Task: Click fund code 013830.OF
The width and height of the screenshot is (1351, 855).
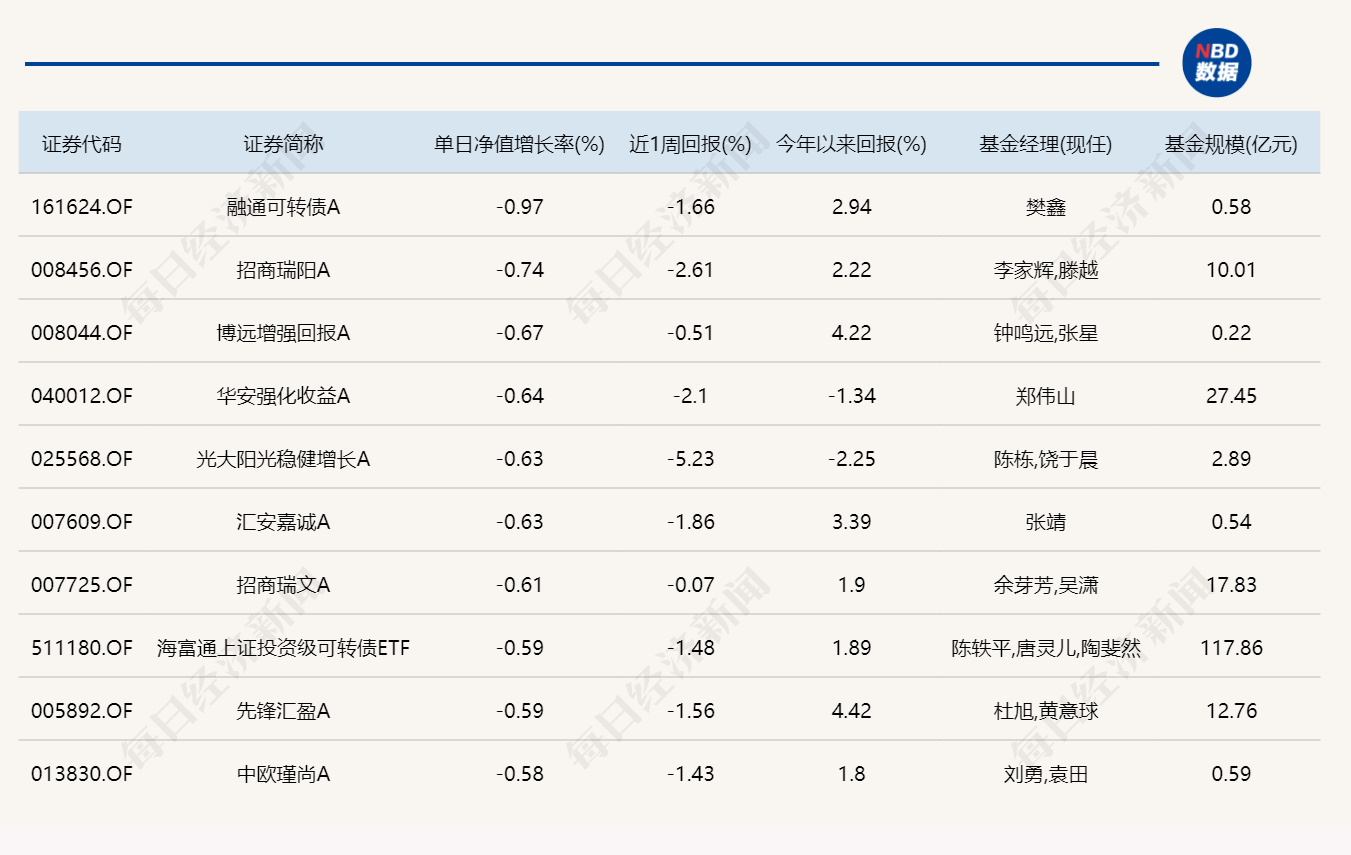Action: tap(82, 774)
